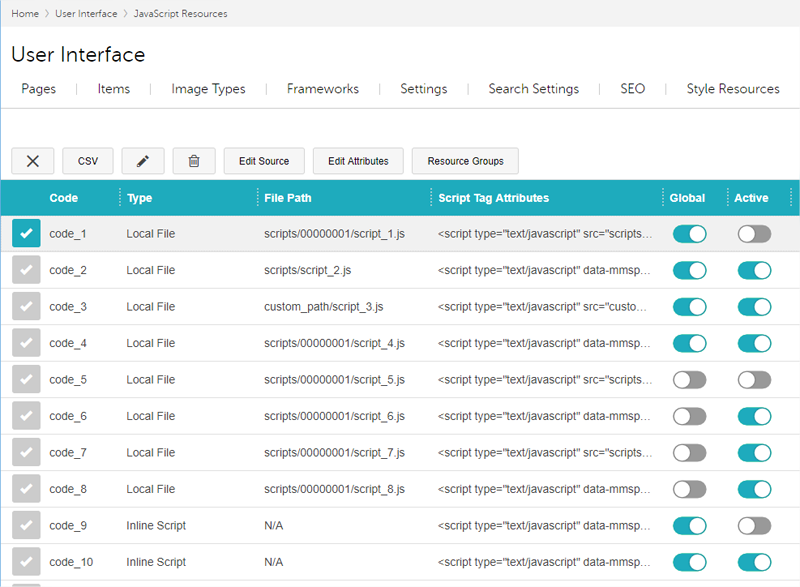Select the code_6 row checkbox
Viewport: 800px width, 587px height.
coord(26,416)
